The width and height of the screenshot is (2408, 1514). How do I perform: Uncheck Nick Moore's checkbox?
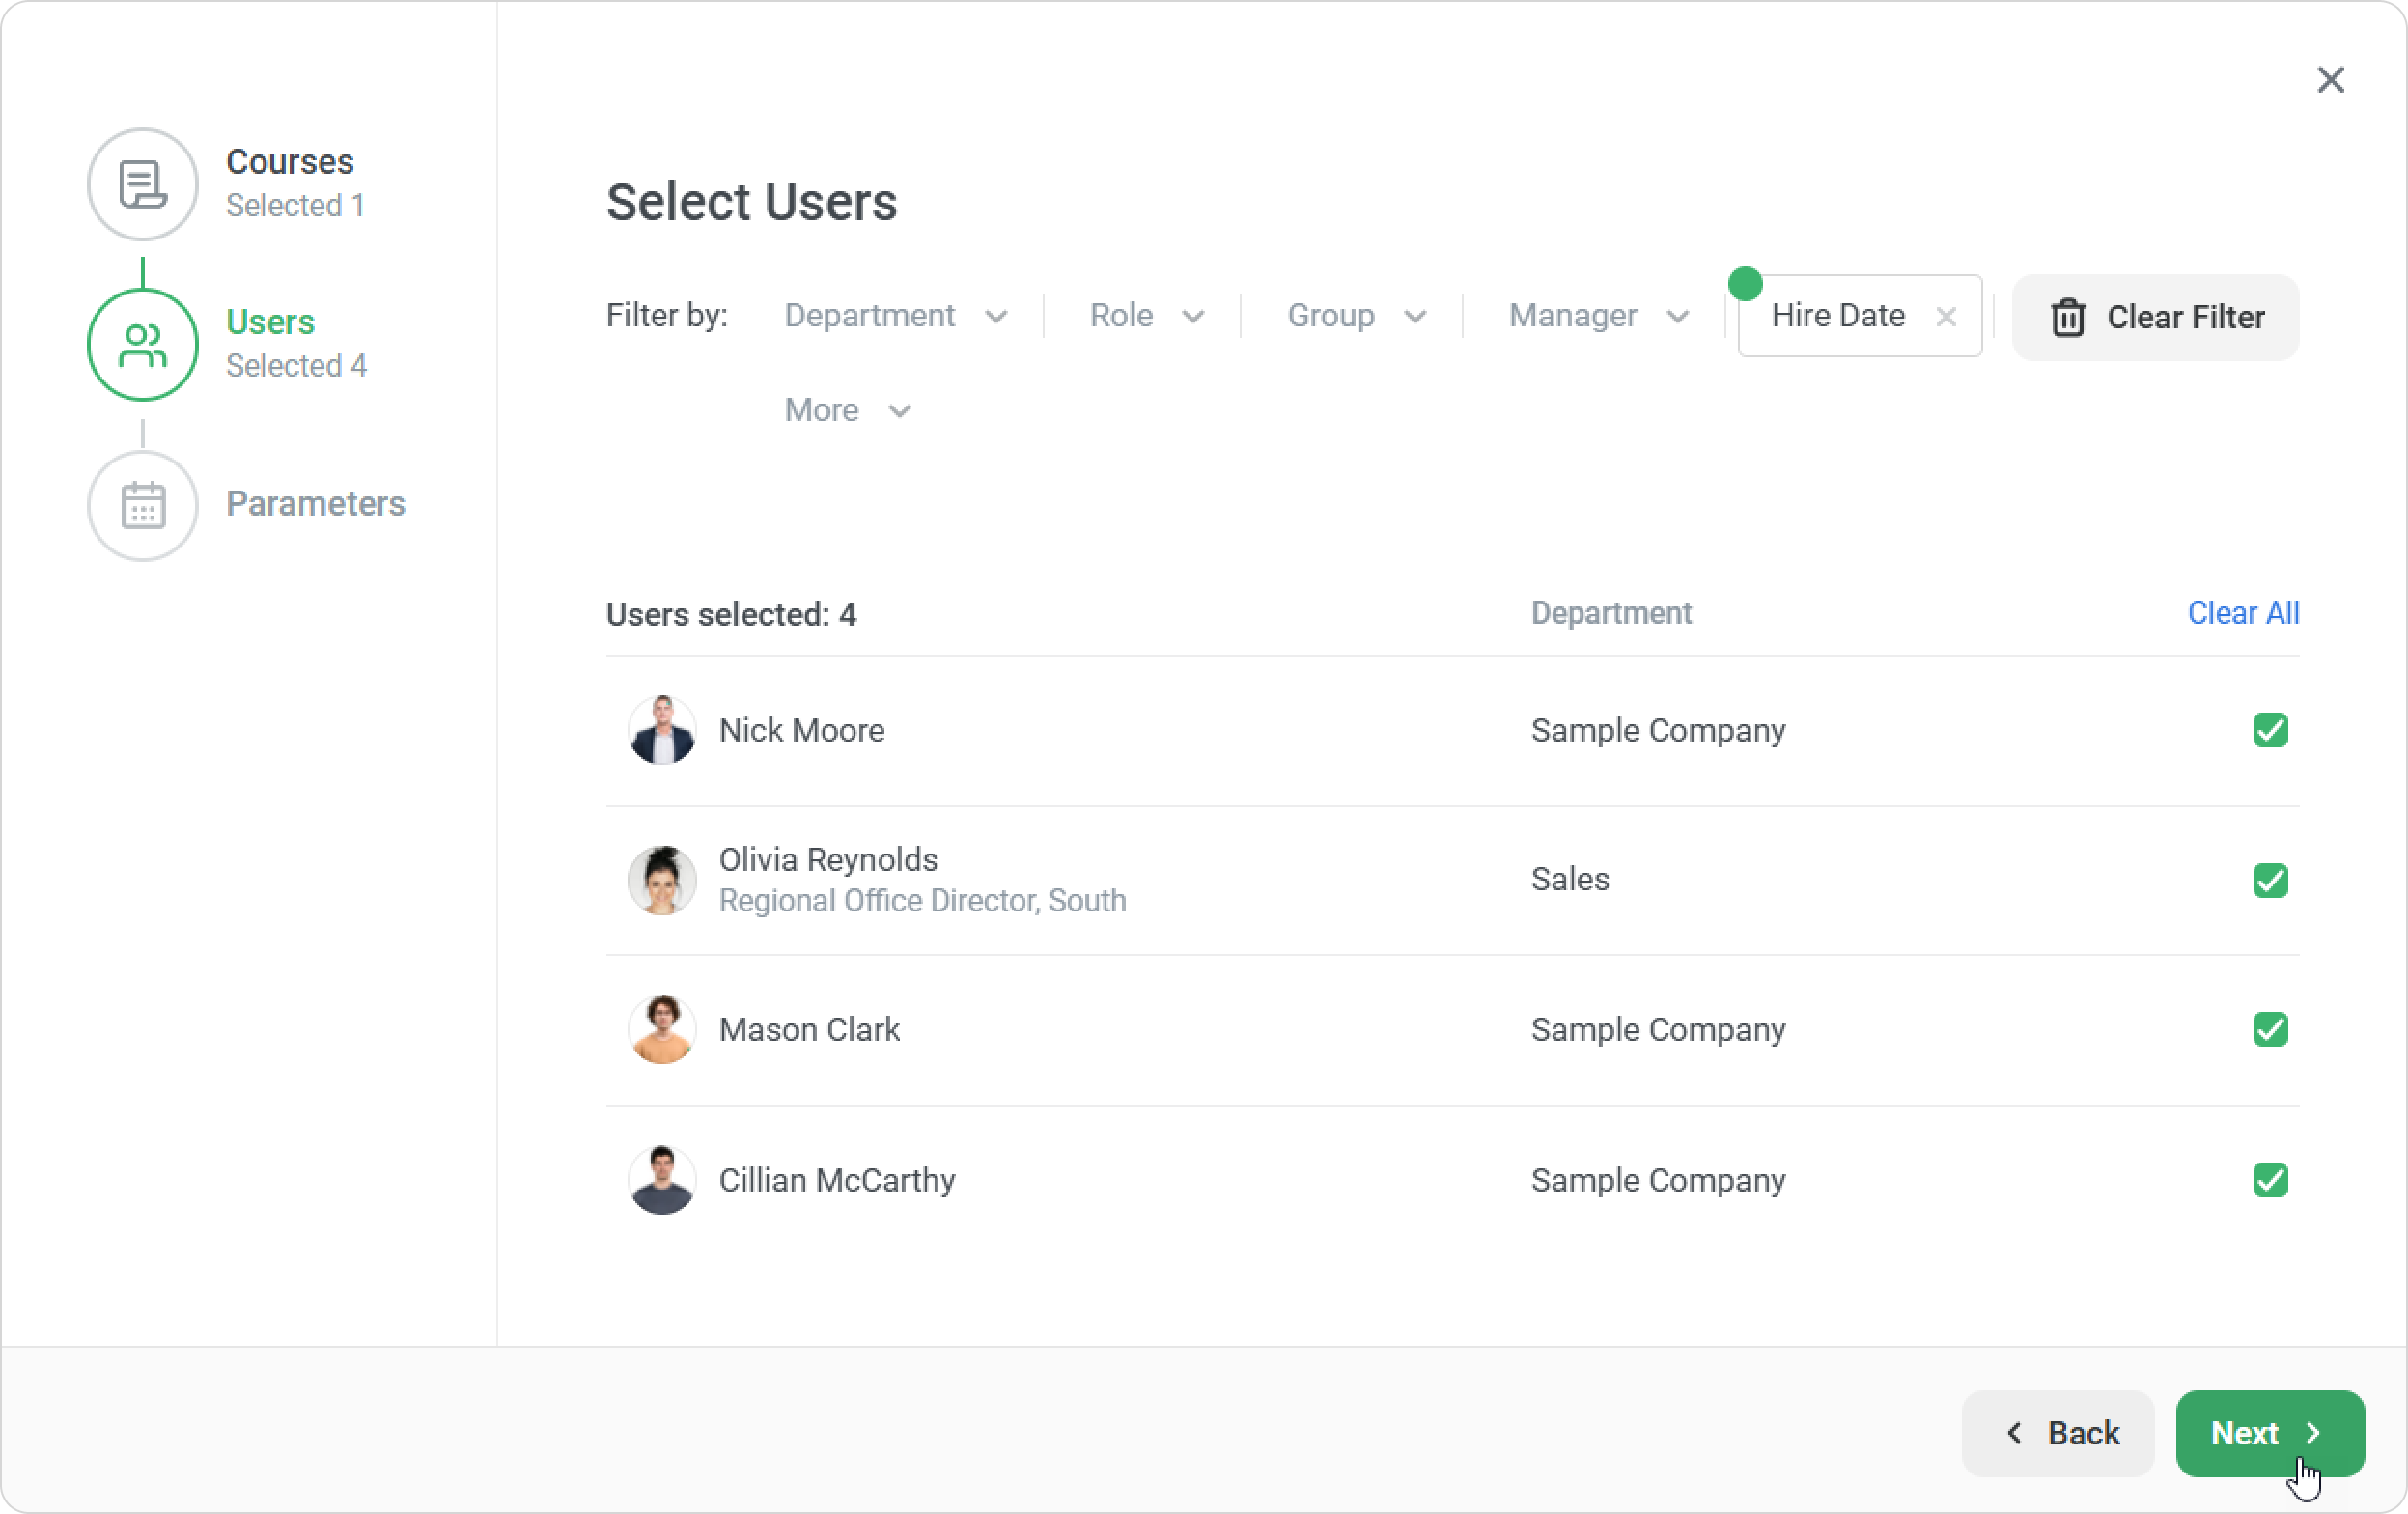(2270, 730)
